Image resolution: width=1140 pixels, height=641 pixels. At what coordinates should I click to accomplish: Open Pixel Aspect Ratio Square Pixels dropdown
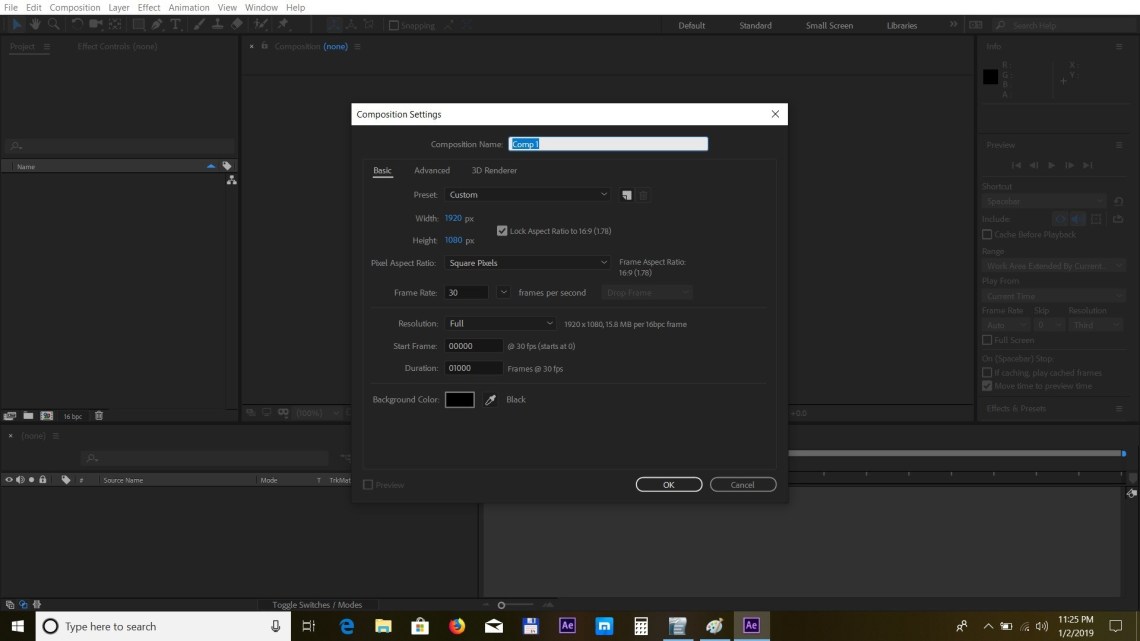527,263
